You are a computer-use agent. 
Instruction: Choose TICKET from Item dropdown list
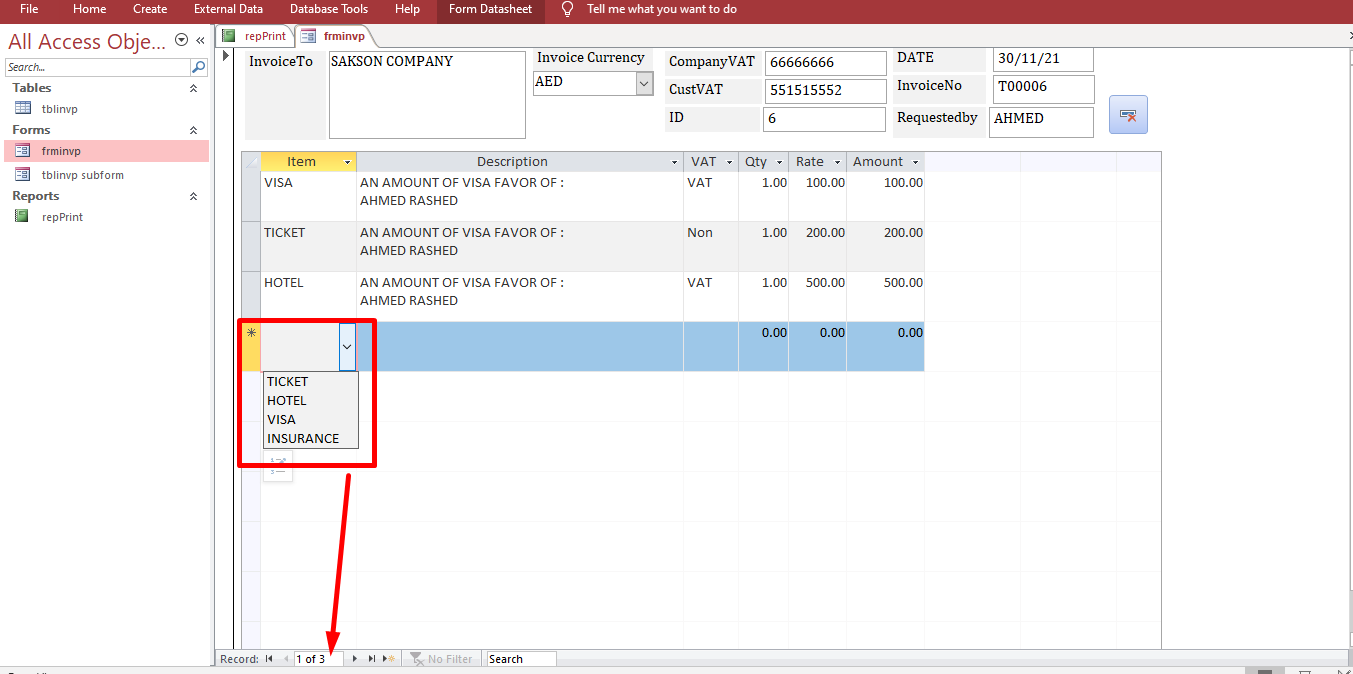(x=310, y=381)
